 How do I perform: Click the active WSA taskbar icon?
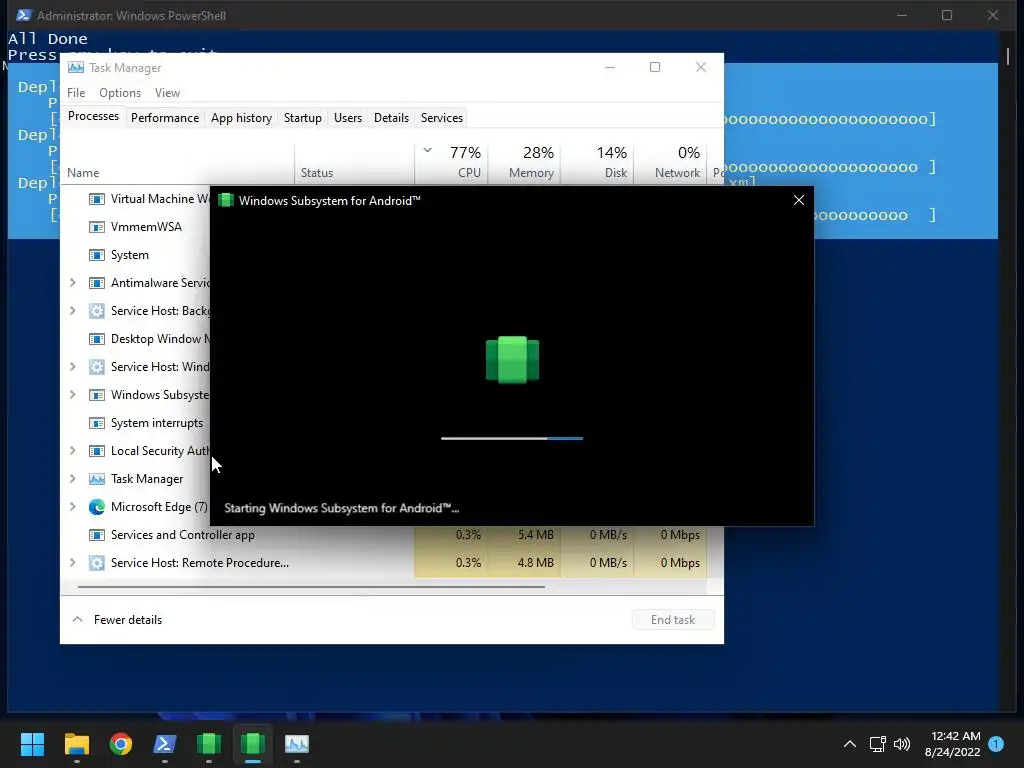pyautogui.click(x=253, y=744)
